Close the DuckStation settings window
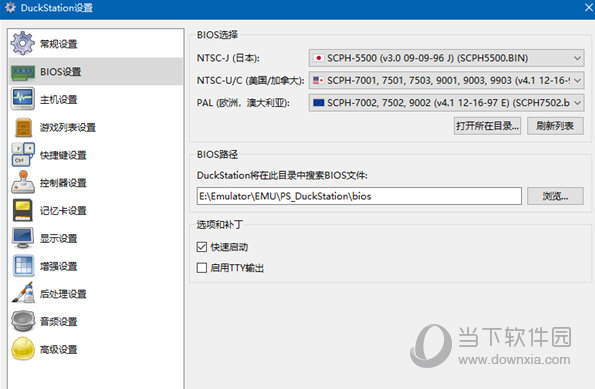 (x=588, y=8)
